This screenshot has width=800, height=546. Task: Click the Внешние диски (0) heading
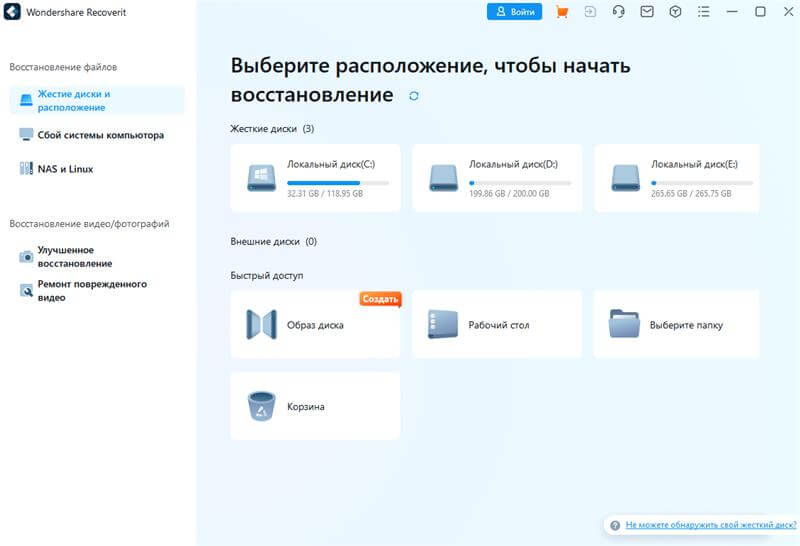coord(273,241)
